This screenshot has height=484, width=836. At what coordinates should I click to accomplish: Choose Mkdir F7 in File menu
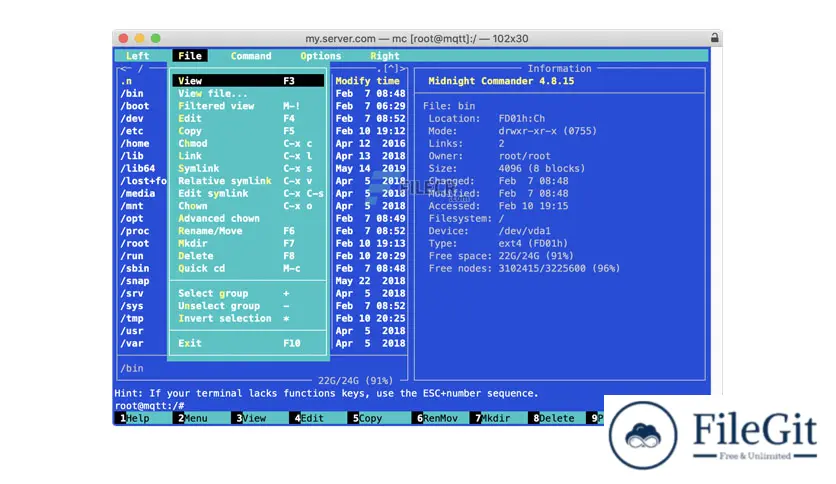tap(248, 244)
